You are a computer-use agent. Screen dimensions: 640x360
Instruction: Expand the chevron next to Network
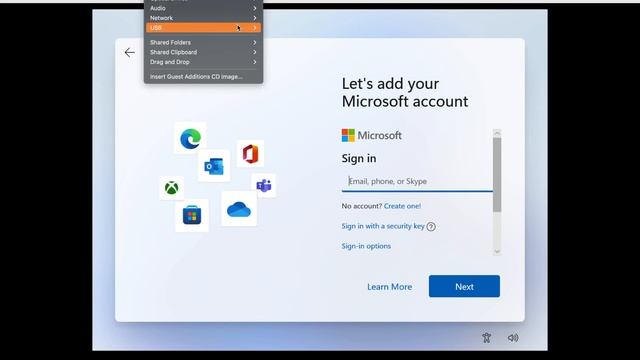coord(254,18)
